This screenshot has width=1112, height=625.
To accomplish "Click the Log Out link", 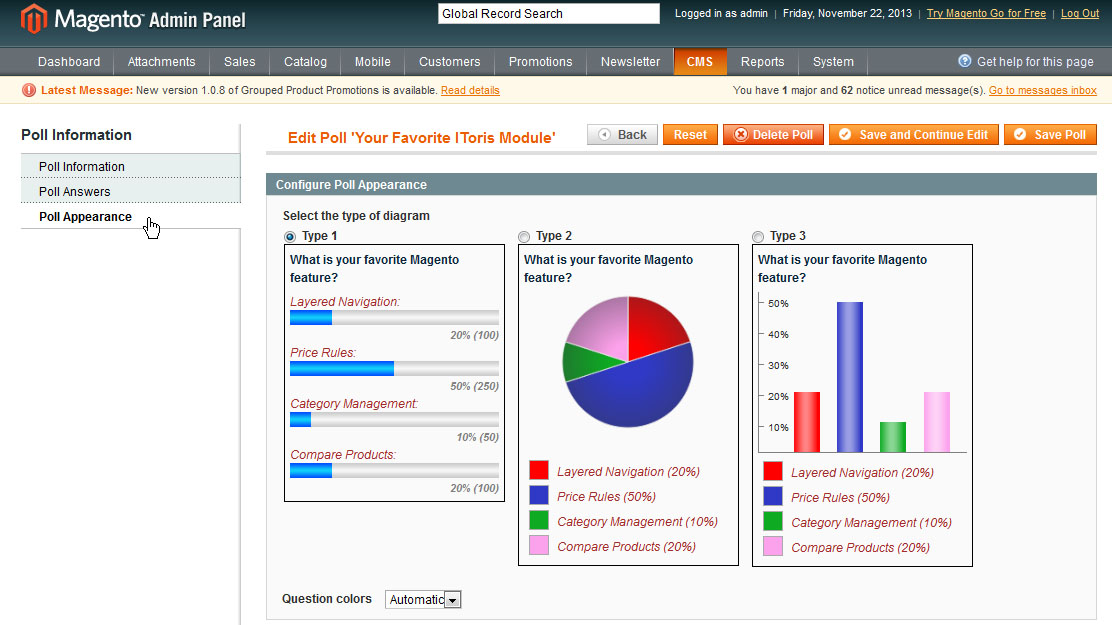I will [1079, 13].
